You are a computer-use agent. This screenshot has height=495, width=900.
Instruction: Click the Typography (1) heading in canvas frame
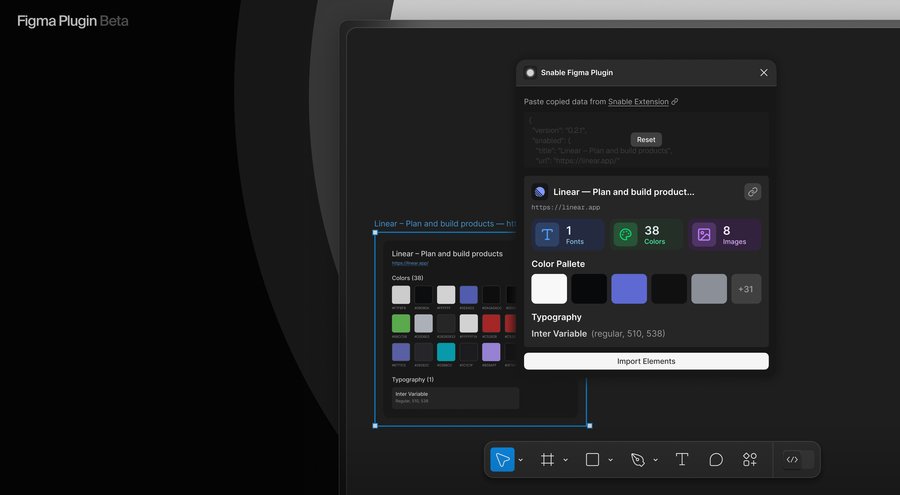pyautogui.click(x=413, y=380)
